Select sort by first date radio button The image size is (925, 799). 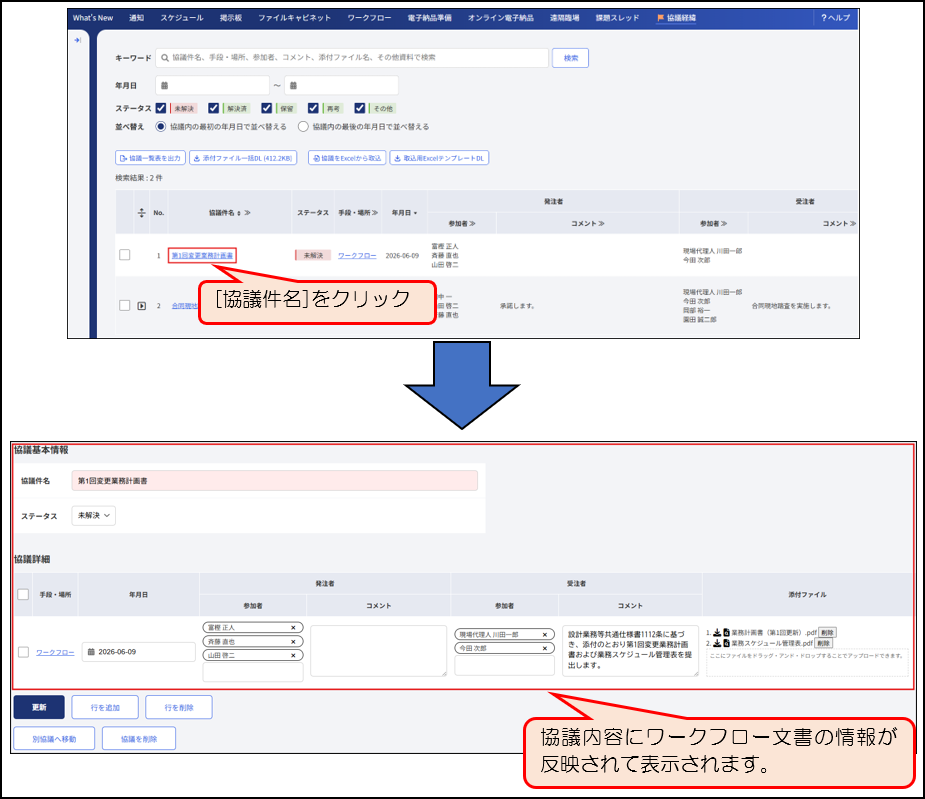pos(160,126)
